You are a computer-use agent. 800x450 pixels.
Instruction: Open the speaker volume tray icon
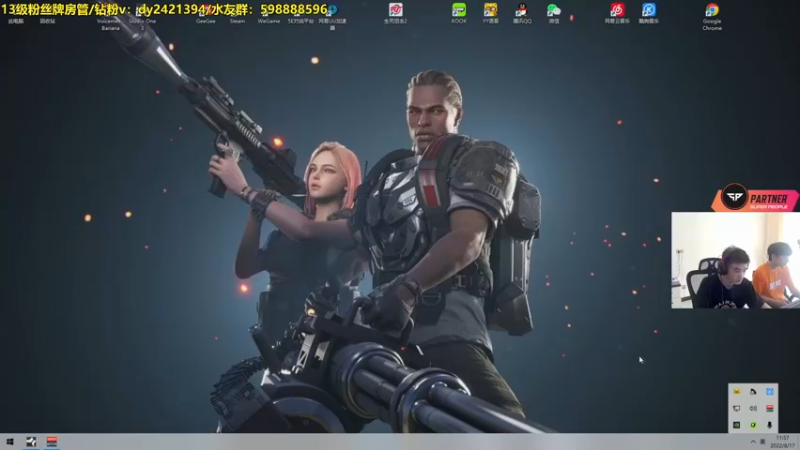click(x=753, y=408)
